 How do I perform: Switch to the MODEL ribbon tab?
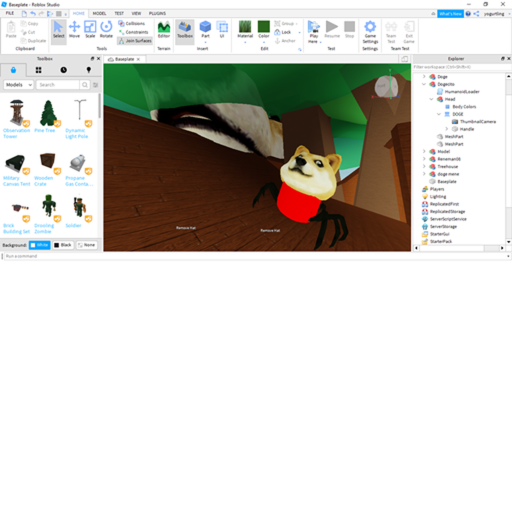click(99, 13)
